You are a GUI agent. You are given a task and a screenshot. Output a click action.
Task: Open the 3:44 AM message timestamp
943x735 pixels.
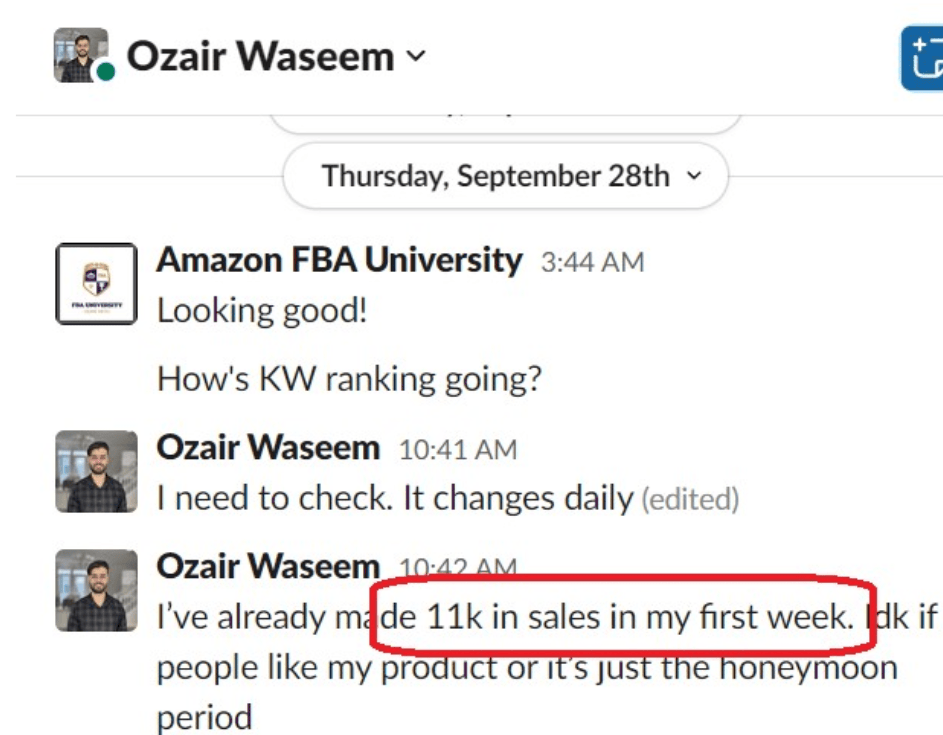pos(592,262)
